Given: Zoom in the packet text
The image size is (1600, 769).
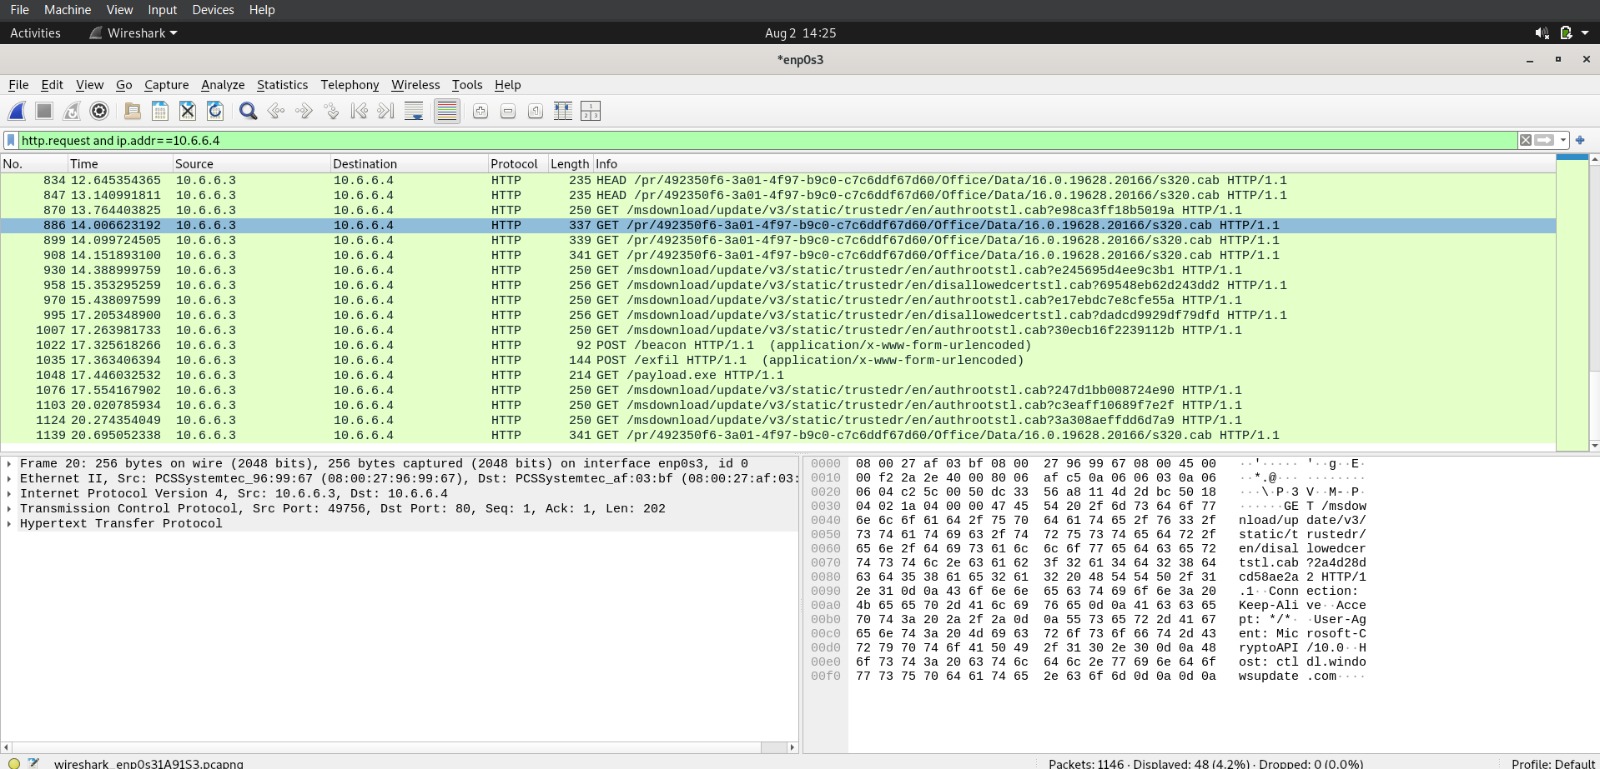Looking at the screenshot, I should 480,111.
